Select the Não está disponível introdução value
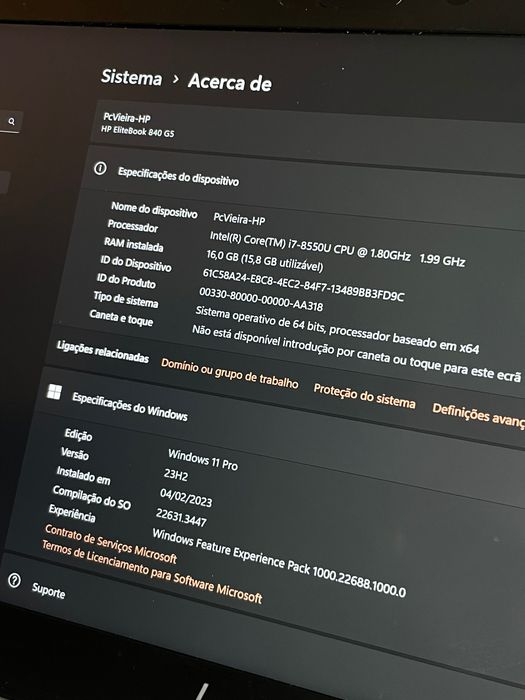Screen dimensions: 525x700 pyautogui.click(x=357, y=353)
